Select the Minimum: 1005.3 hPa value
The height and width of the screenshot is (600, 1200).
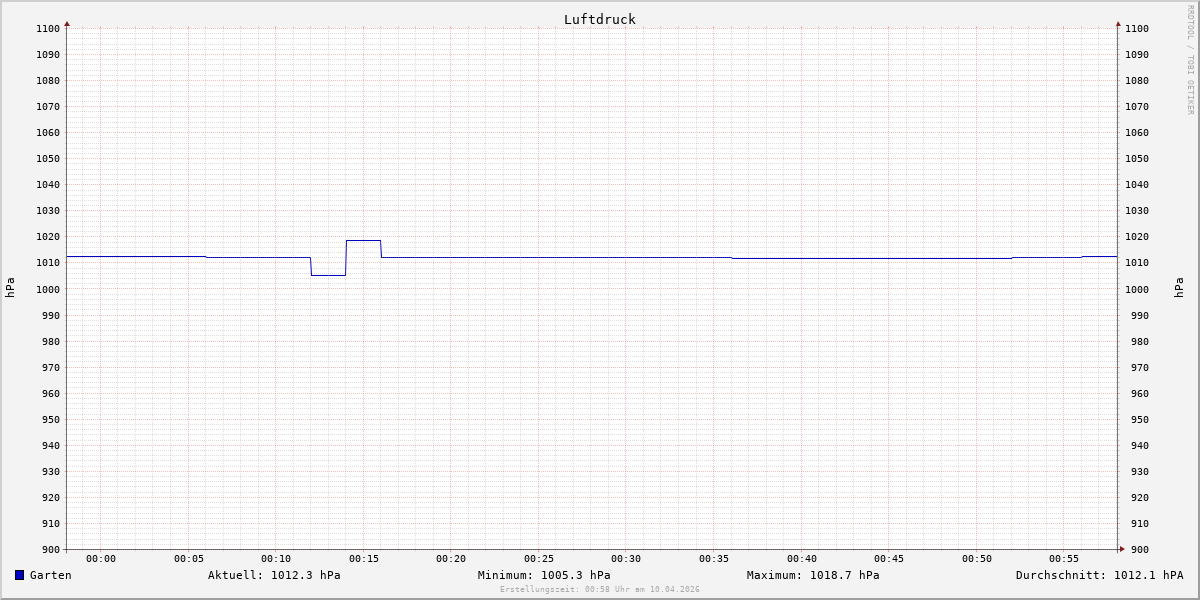[544, 575]
